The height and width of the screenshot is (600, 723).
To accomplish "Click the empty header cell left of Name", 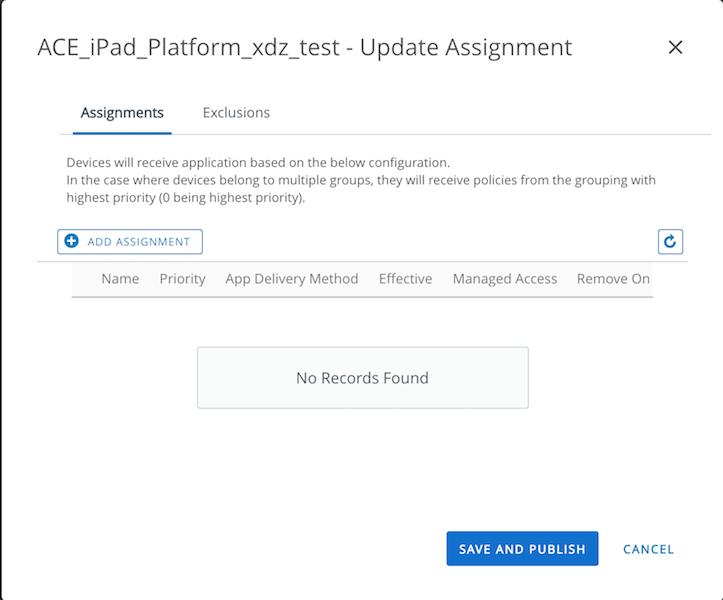I will pos(85,279).
